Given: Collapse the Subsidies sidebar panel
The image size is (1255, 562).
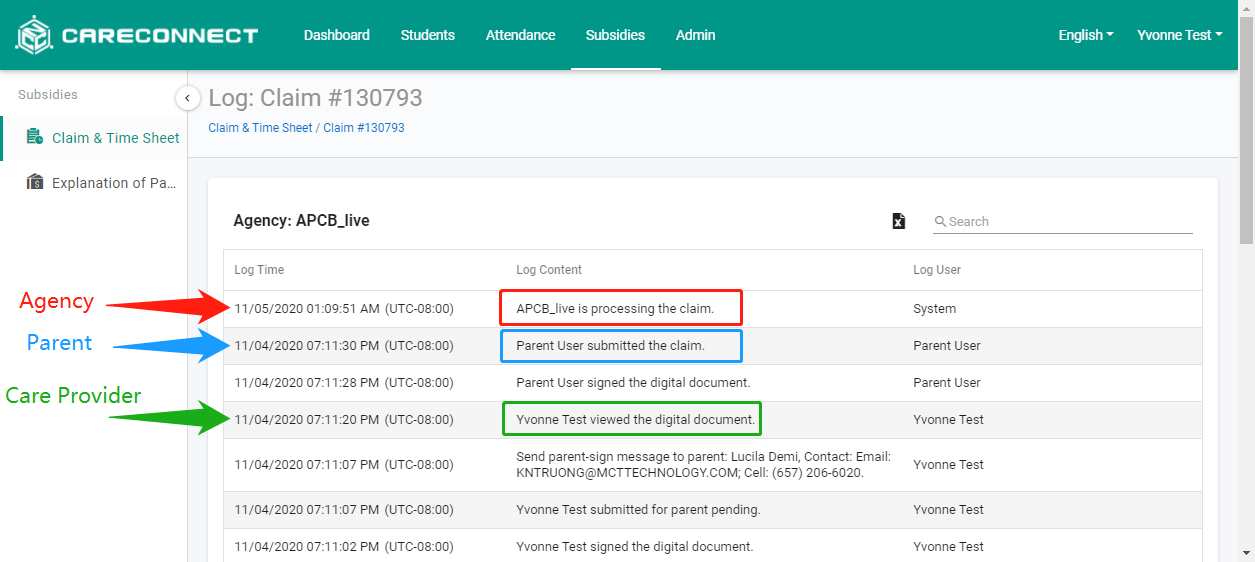Looking at the screenshot, I should point(187,98).
